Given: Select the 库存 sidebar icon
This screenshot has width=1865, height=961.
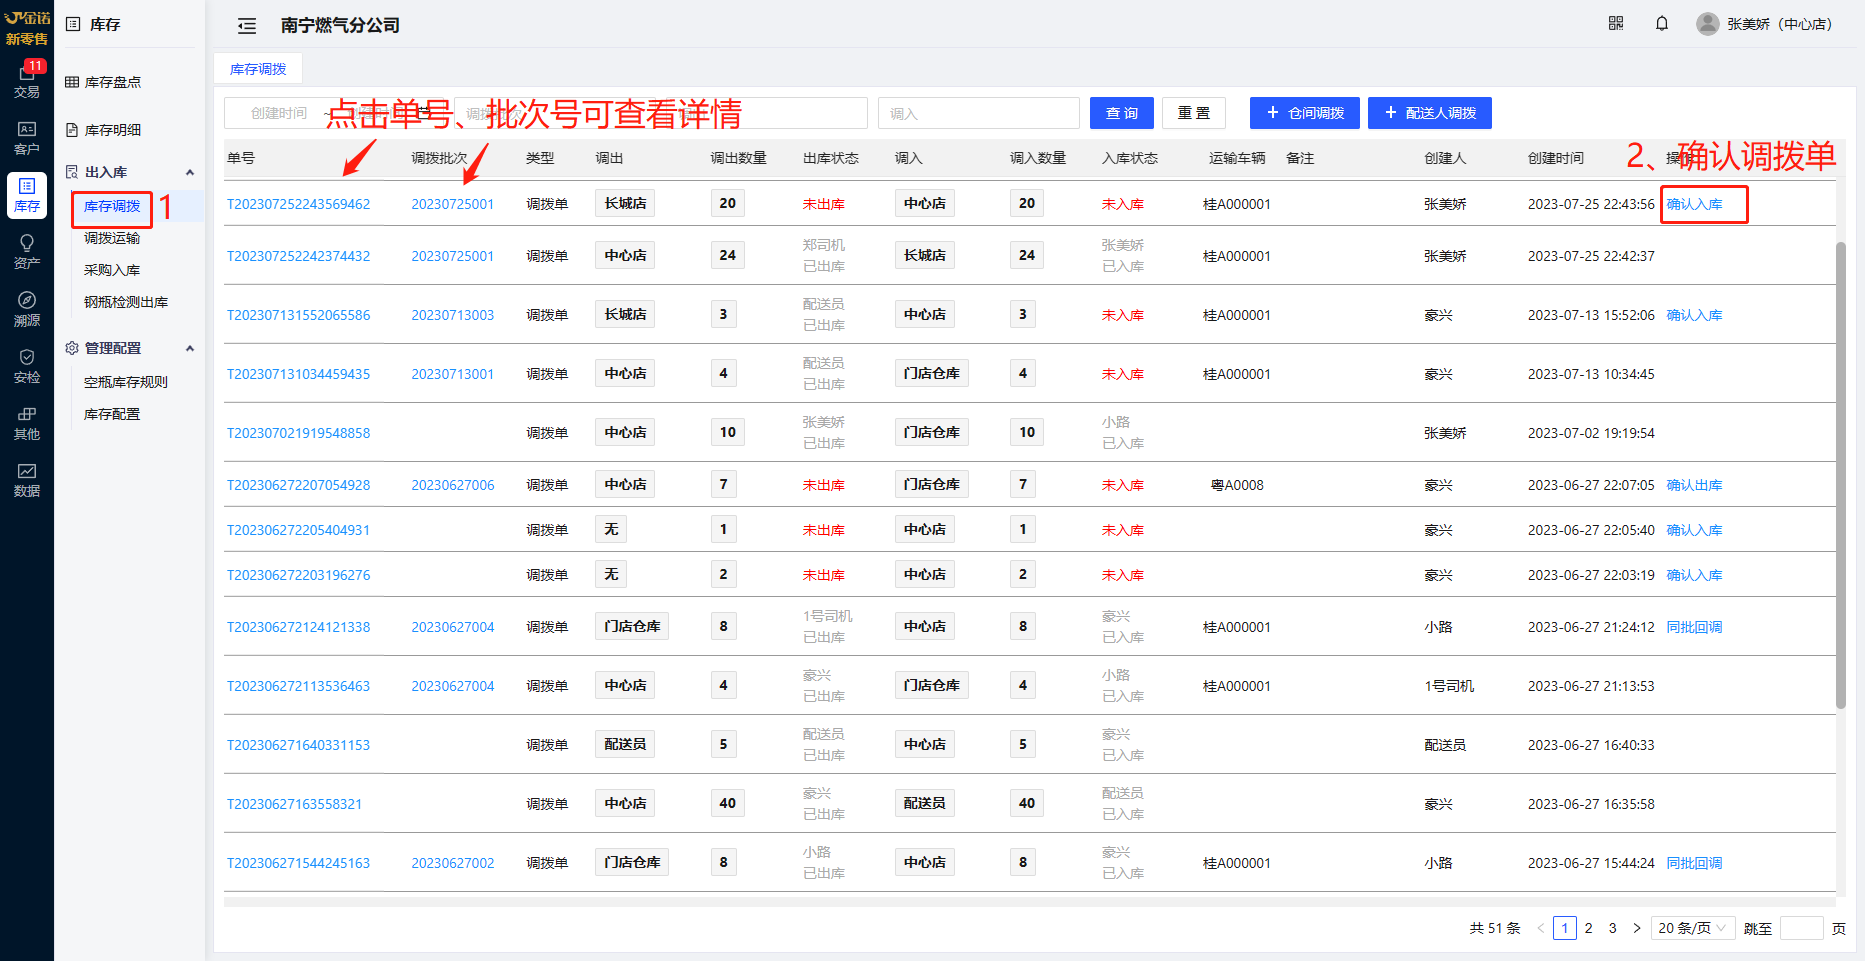Looking at the screenshot, I should 27,195.
